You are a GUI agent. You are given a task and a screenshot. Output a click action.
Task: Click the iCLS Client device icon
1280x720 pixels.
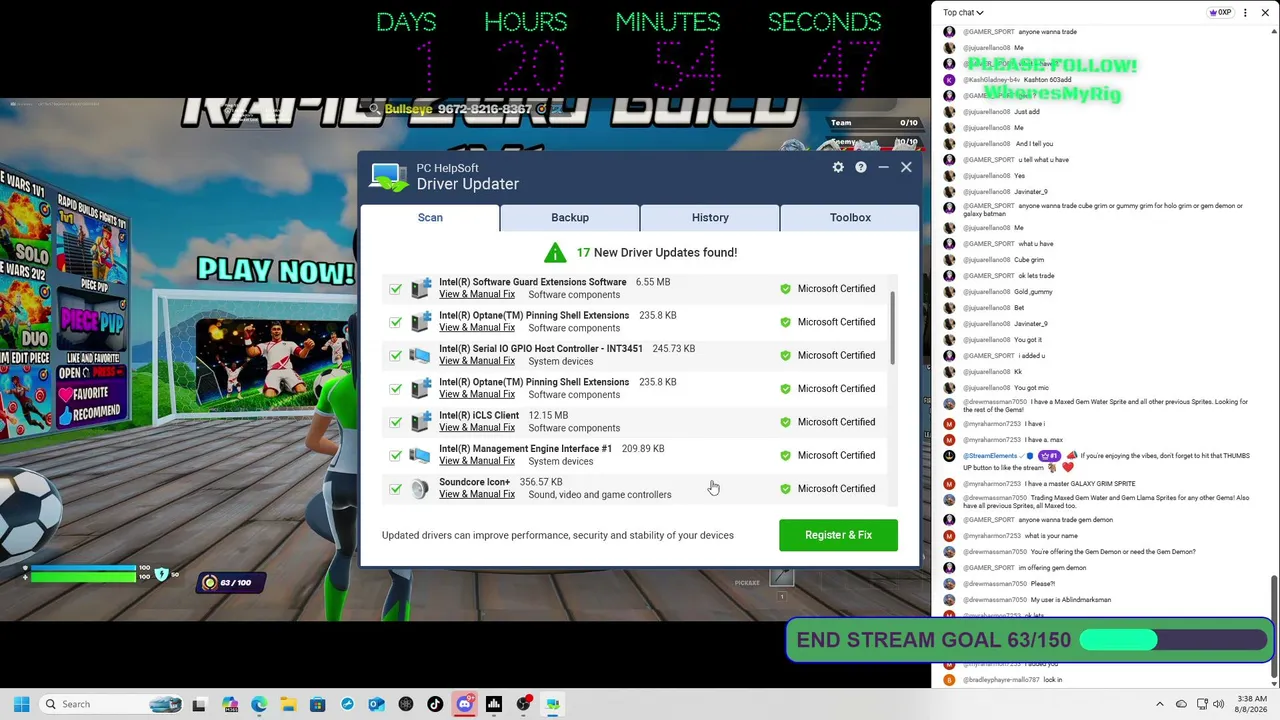[420, 422]
